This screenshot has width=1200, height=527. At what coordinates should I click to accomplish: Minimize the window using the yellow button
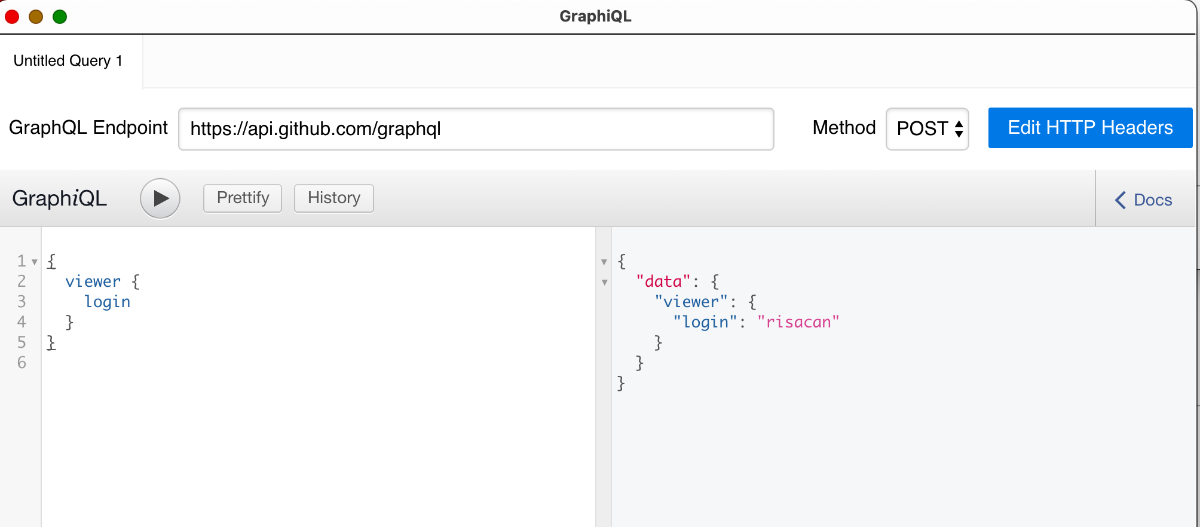pyautogui.click(x=36, y=16)
